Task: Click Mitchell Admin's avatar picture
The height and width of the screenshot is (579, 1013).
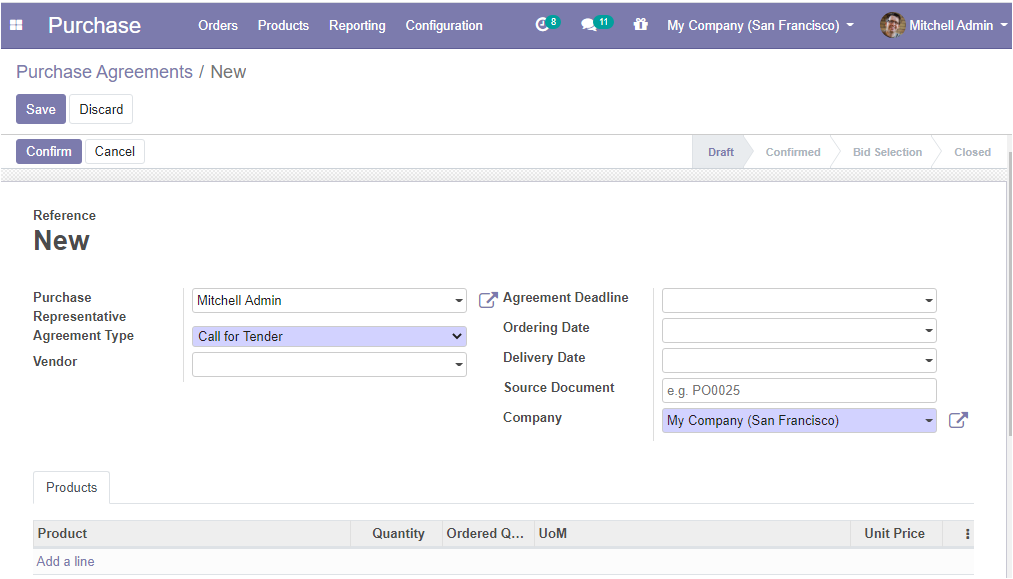Action: (x=892, y=25)
